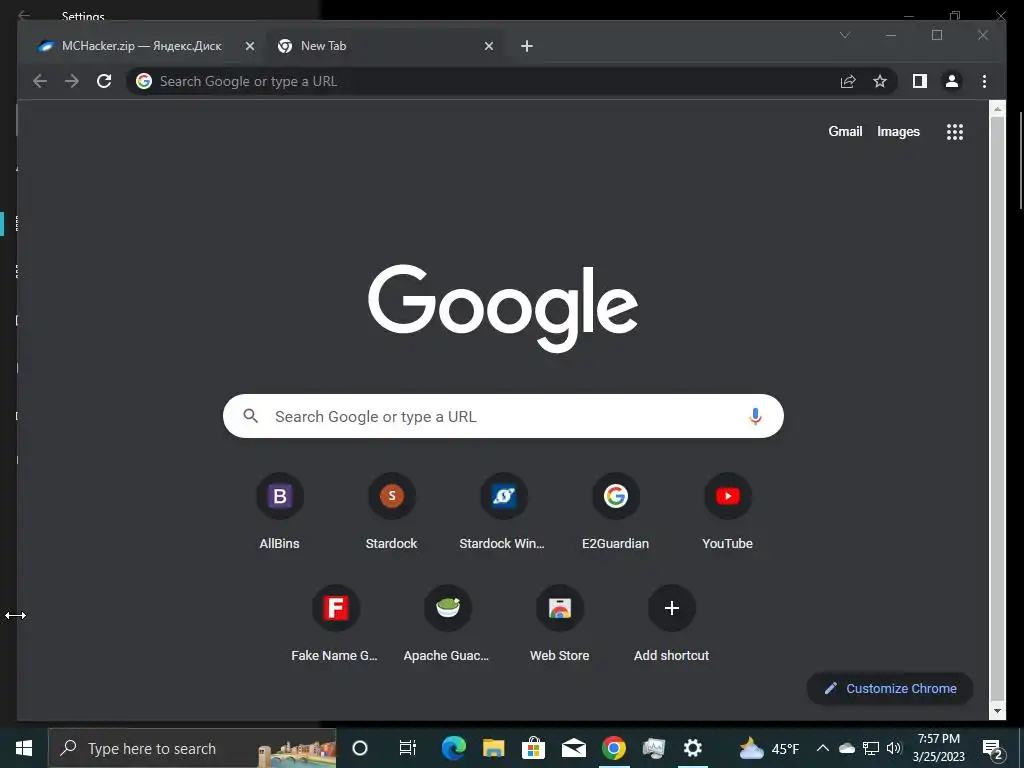Open the Chrome profile avatar

[952, 81]
